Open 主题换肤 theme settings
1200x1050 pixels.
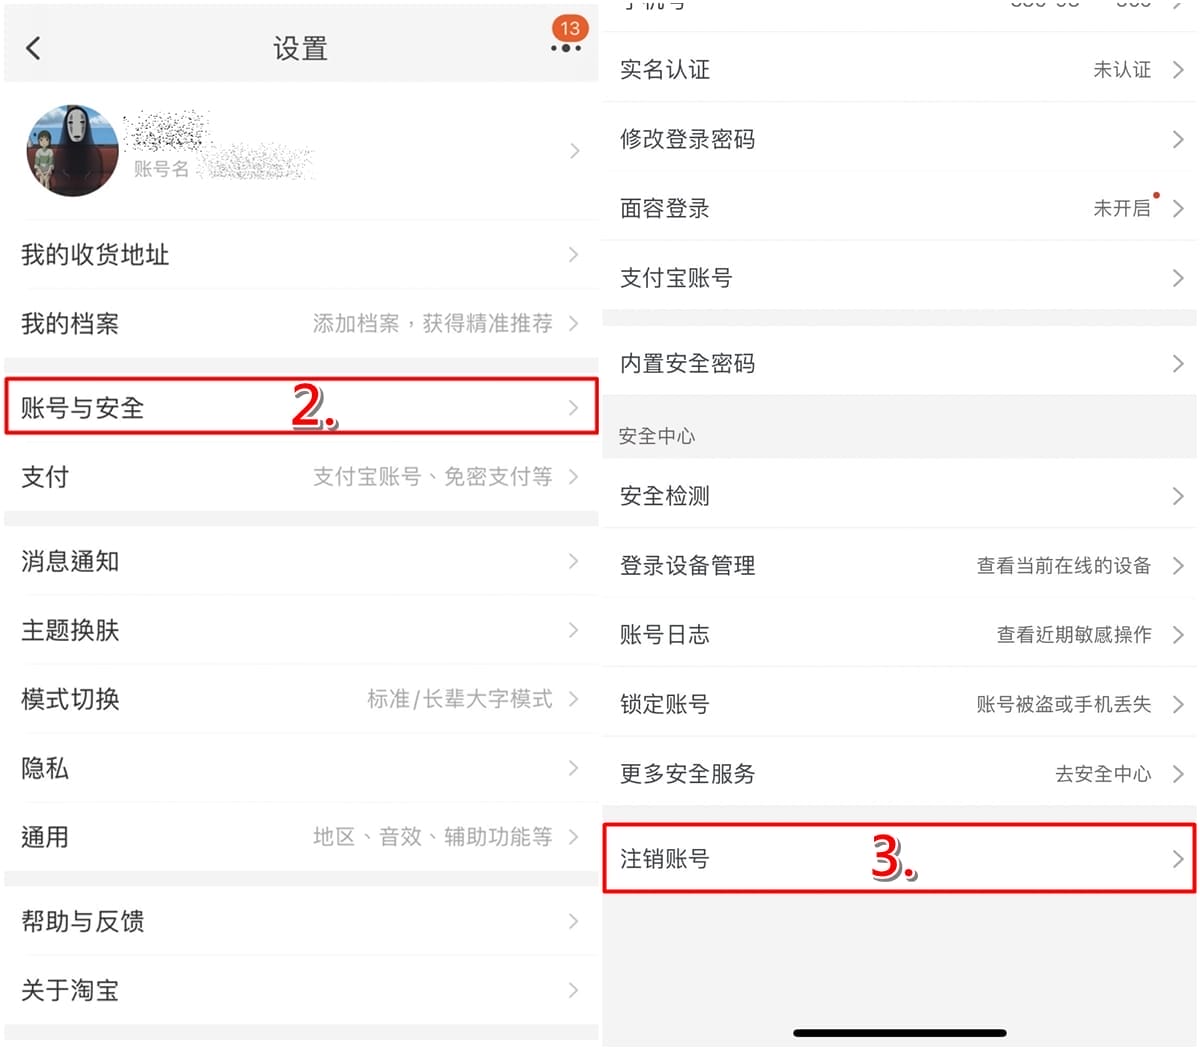coord(301,630)
